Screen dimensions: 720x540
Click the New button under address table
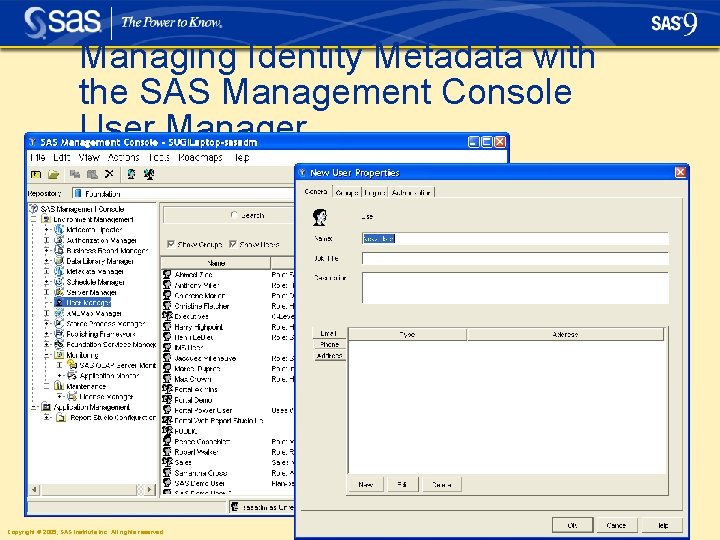coord(366,484)
